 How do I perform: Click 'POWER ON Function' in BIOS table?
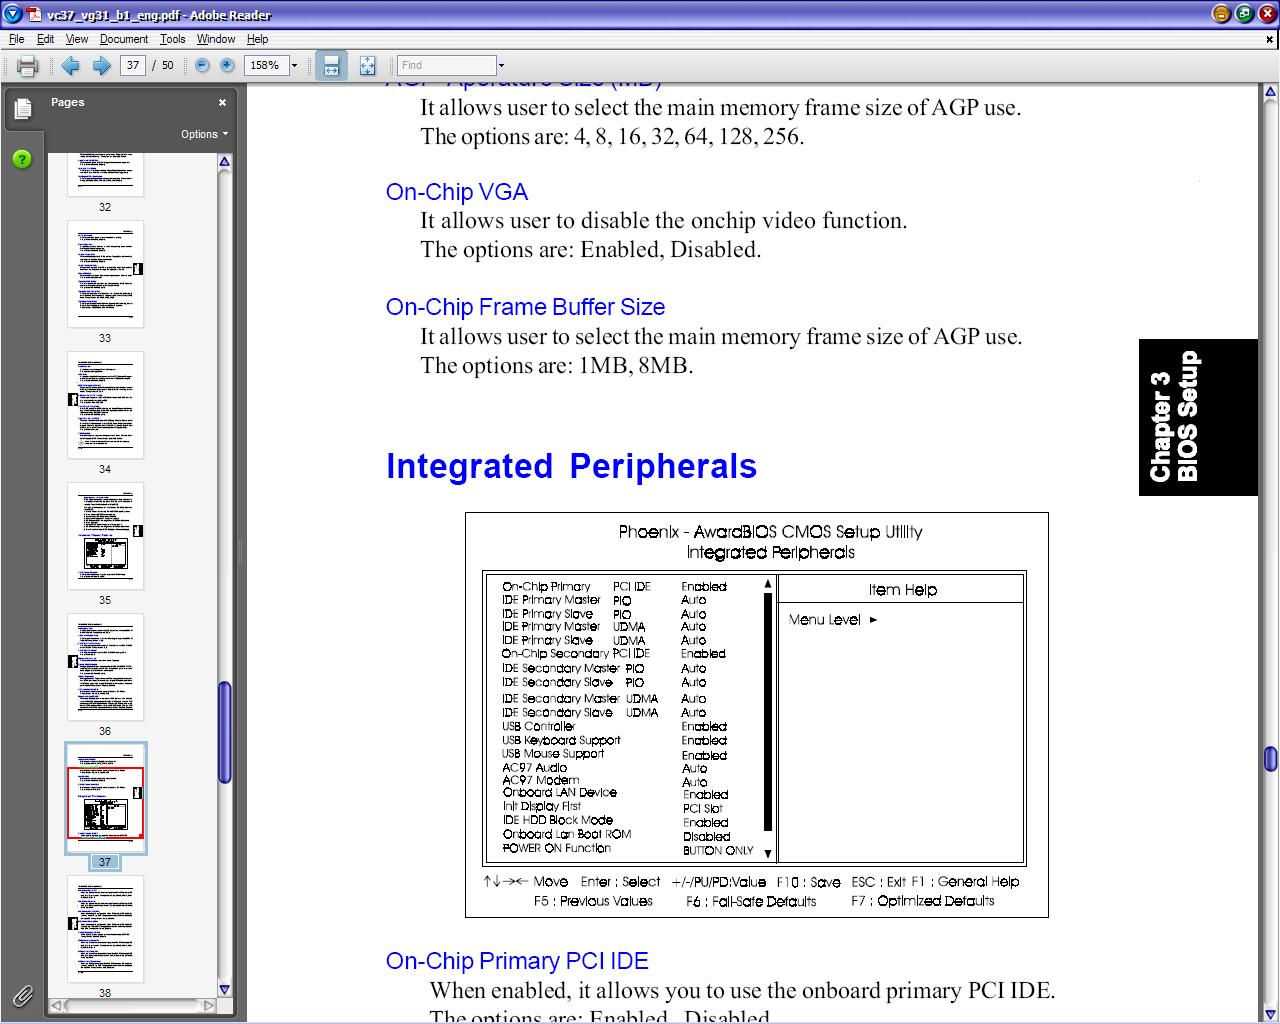[x=556, y=848]
